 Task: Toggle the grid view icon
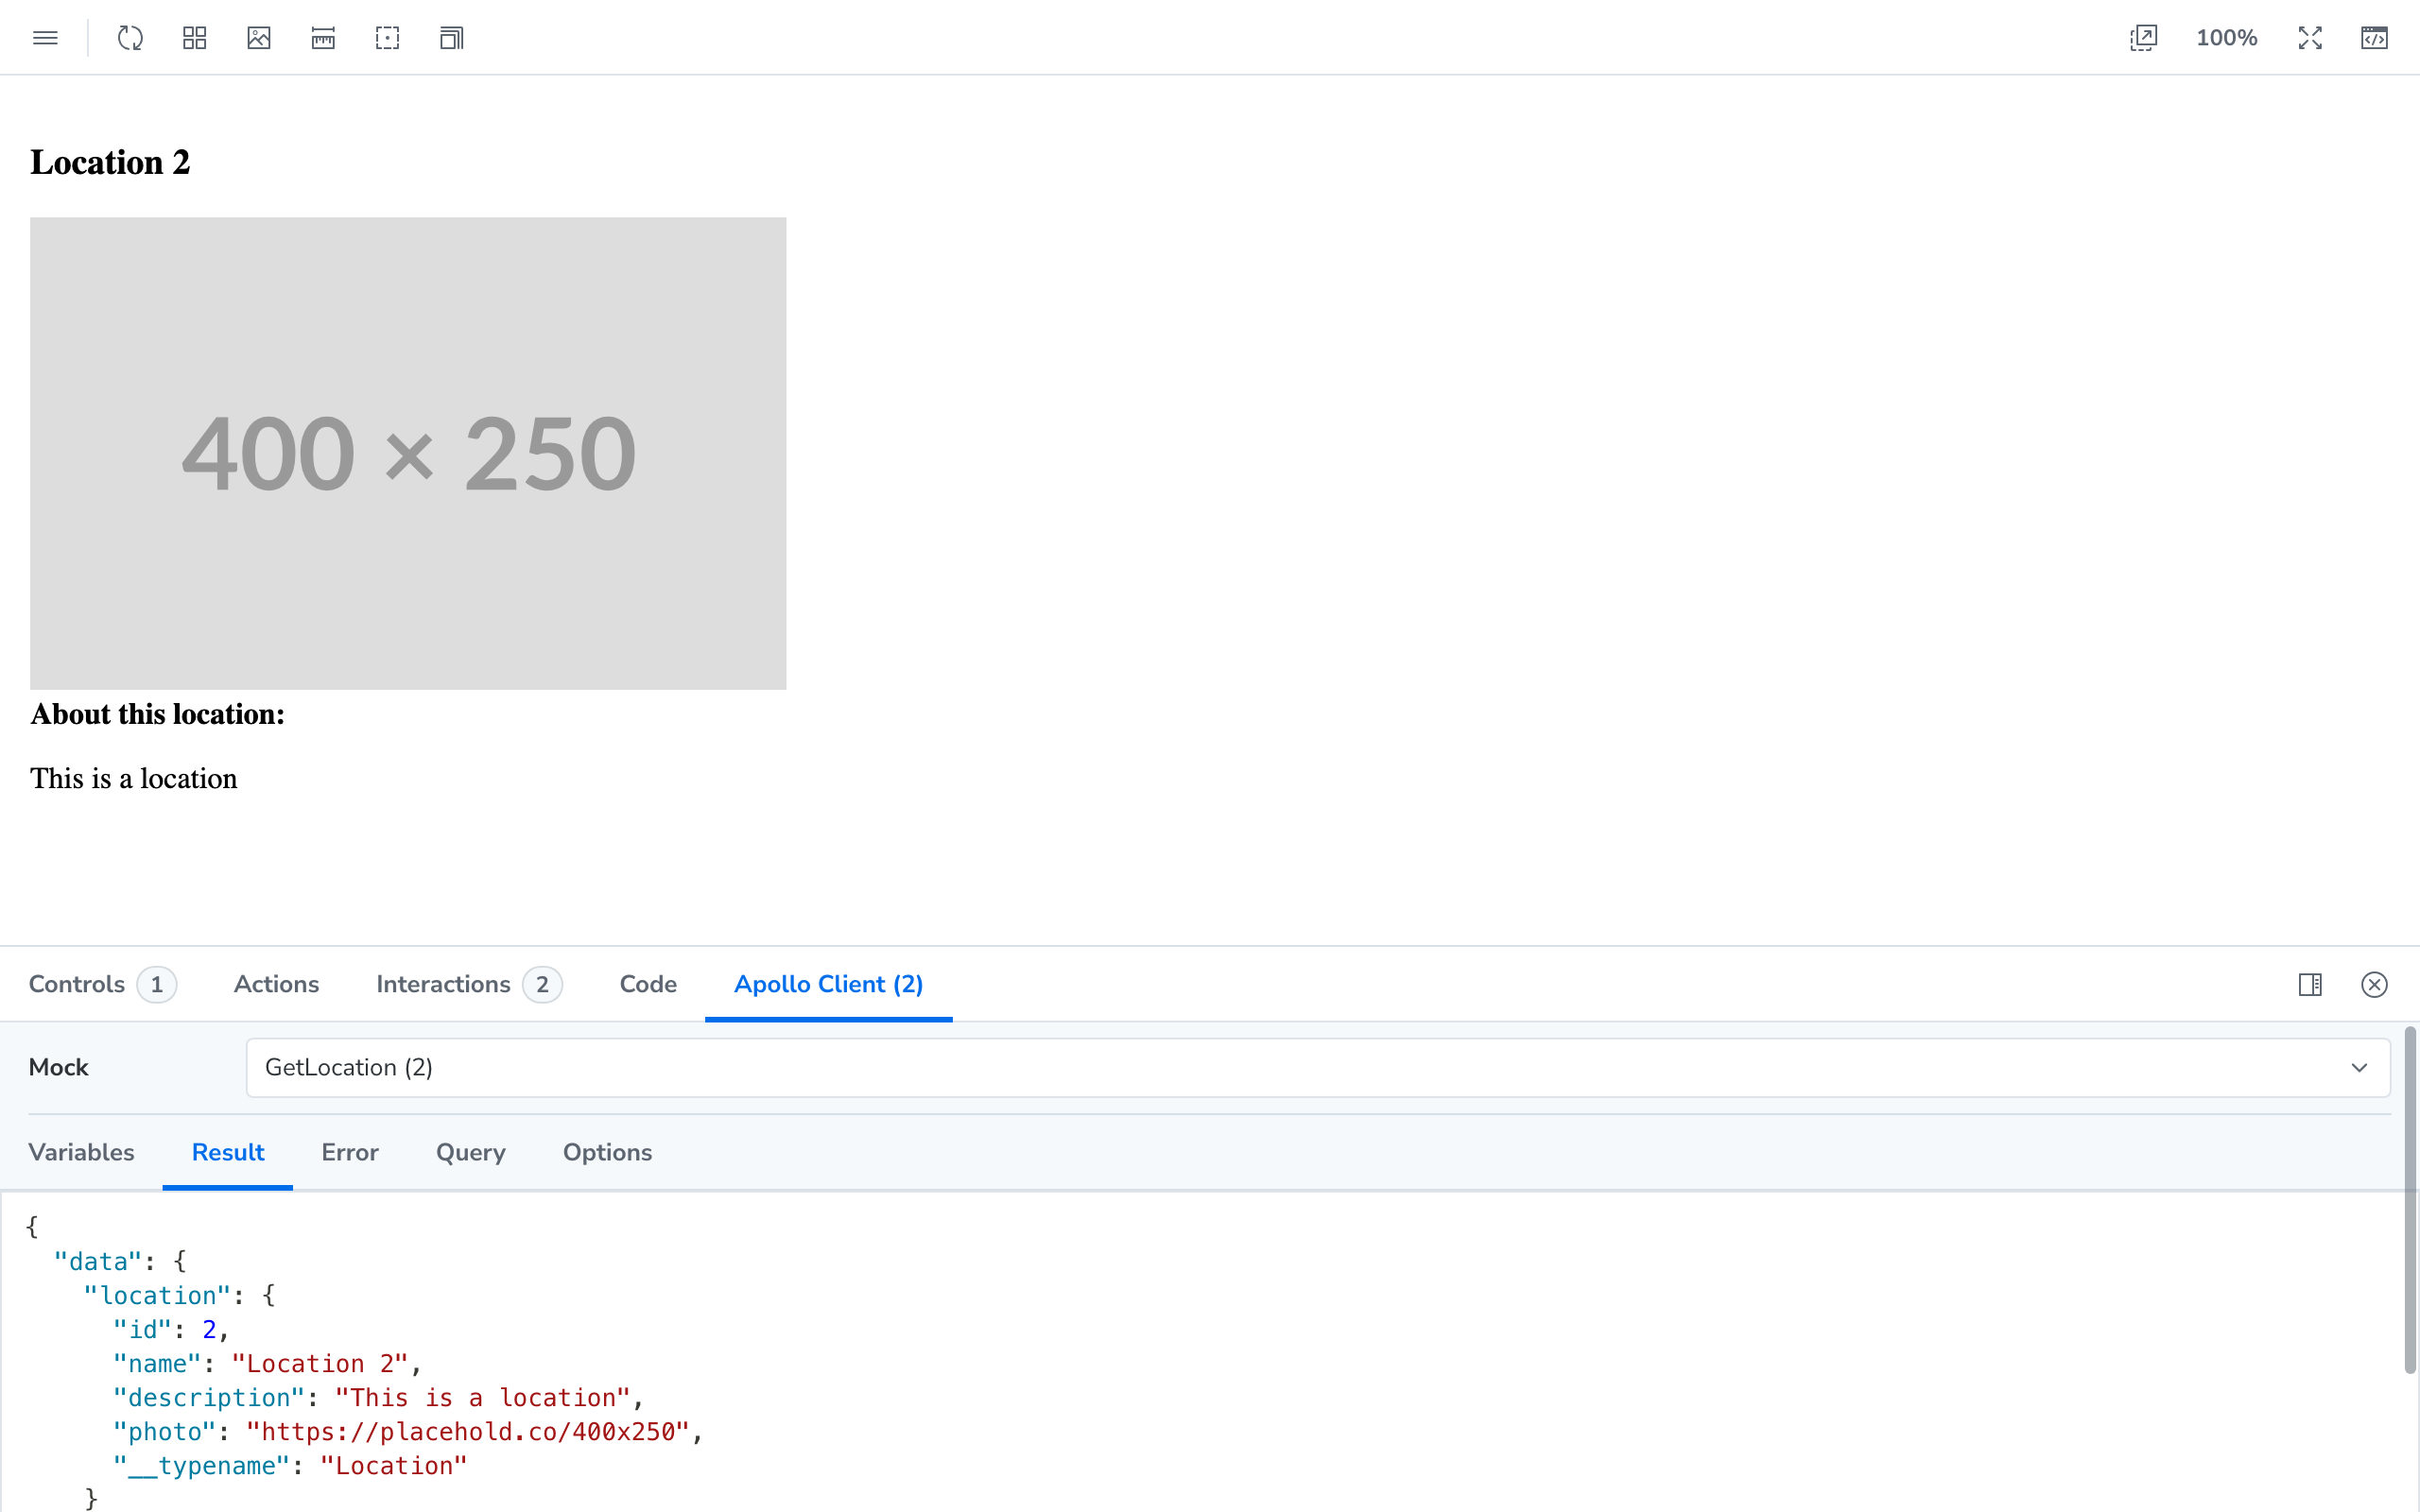tap(195, 38)
